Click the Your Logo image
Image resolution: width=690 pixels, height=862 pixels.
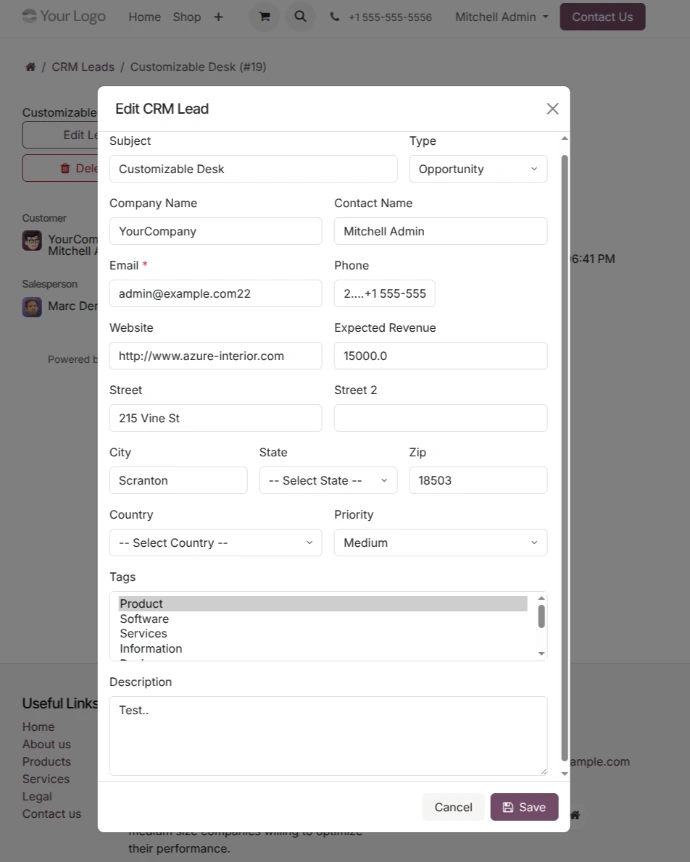(64, 16)
